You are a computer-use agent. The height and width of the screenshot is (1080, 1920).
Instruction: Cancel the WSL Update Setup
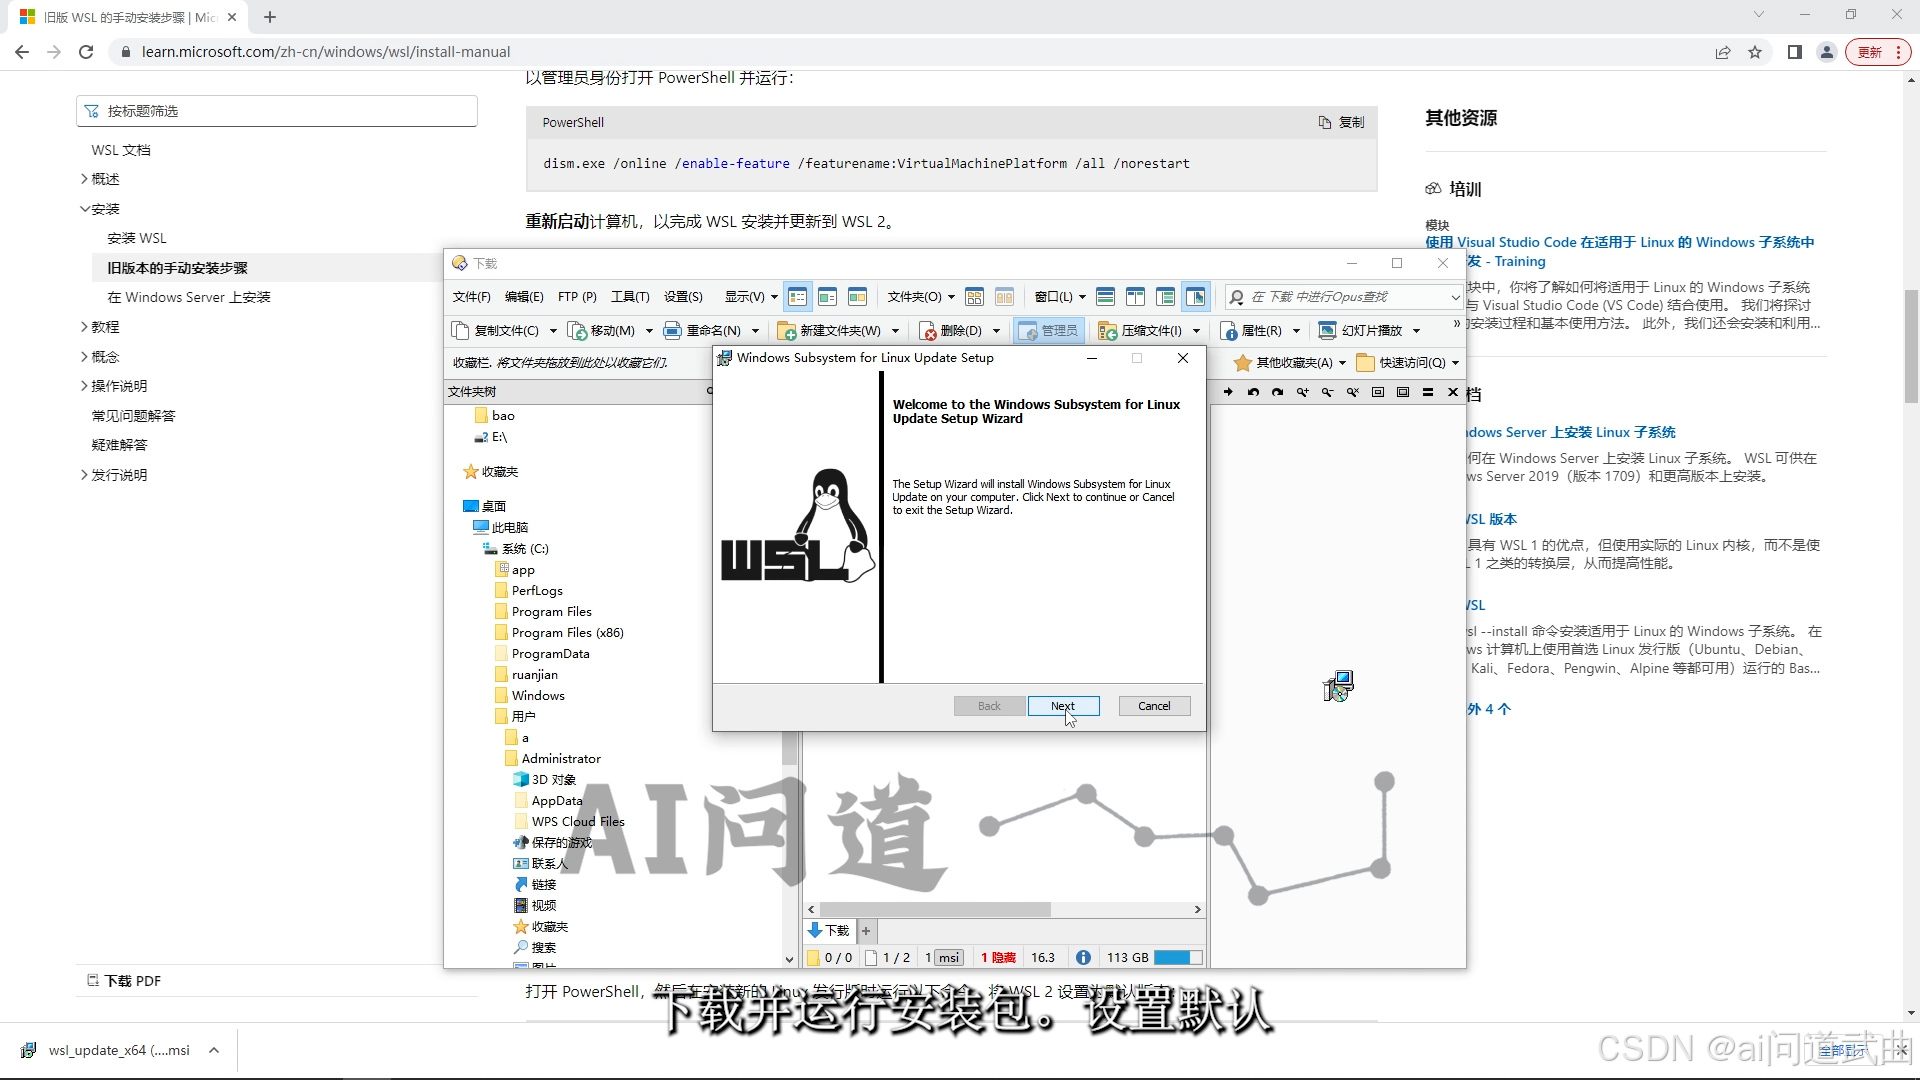[x=1153, y=706]
